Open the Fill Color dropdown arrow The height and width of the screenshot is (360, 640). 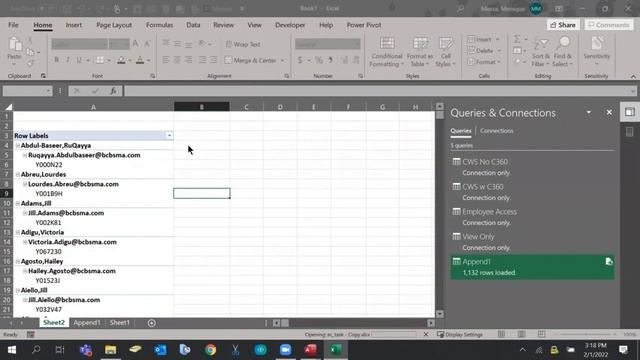pos(130,60)
